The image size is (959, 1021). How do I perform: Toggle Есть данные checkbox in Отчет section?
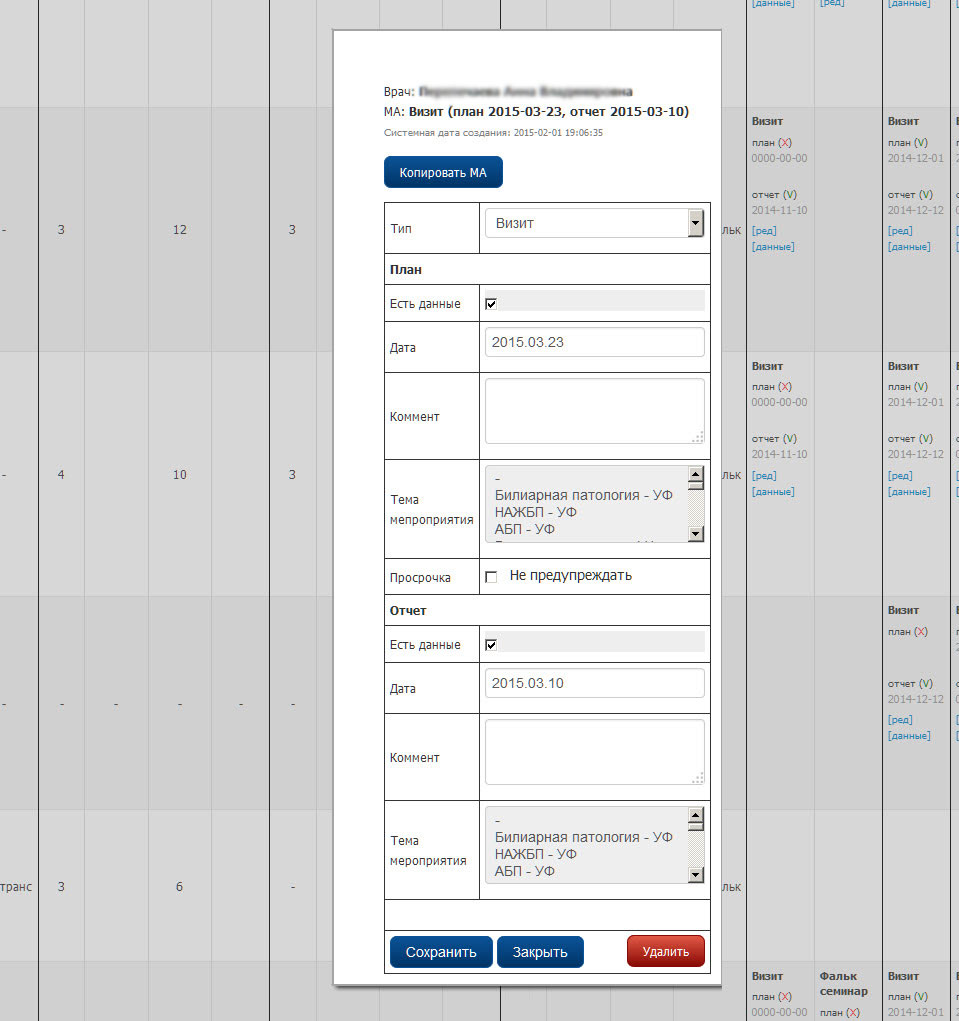491,644
